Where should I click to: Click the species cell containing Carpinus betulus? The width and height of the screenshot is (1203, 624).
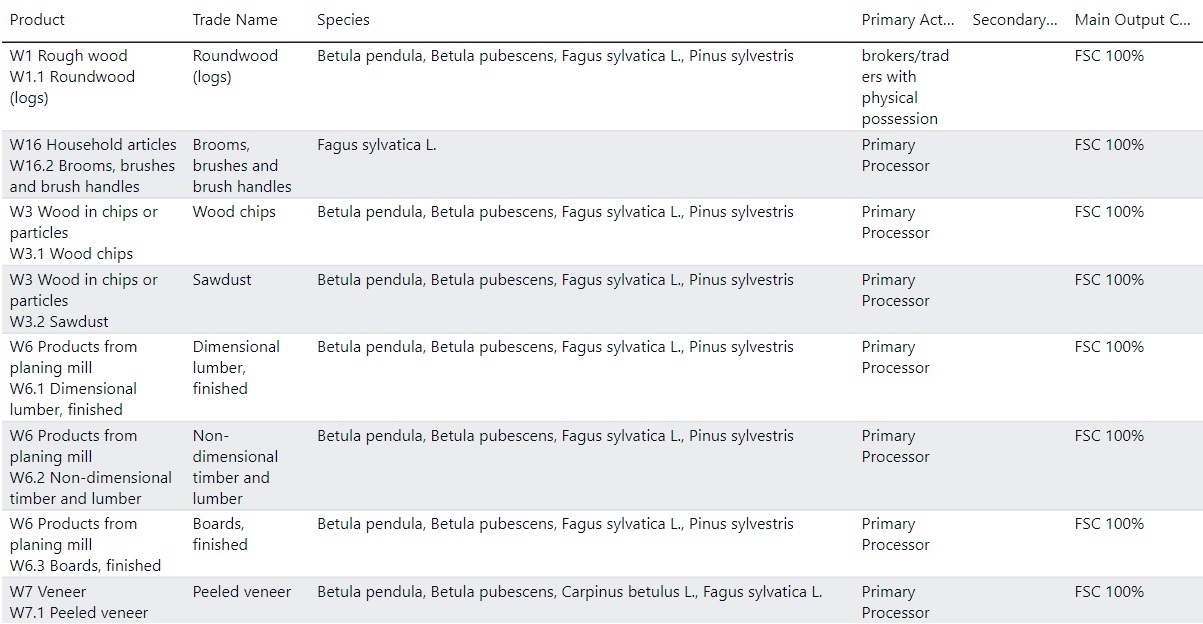569,592
